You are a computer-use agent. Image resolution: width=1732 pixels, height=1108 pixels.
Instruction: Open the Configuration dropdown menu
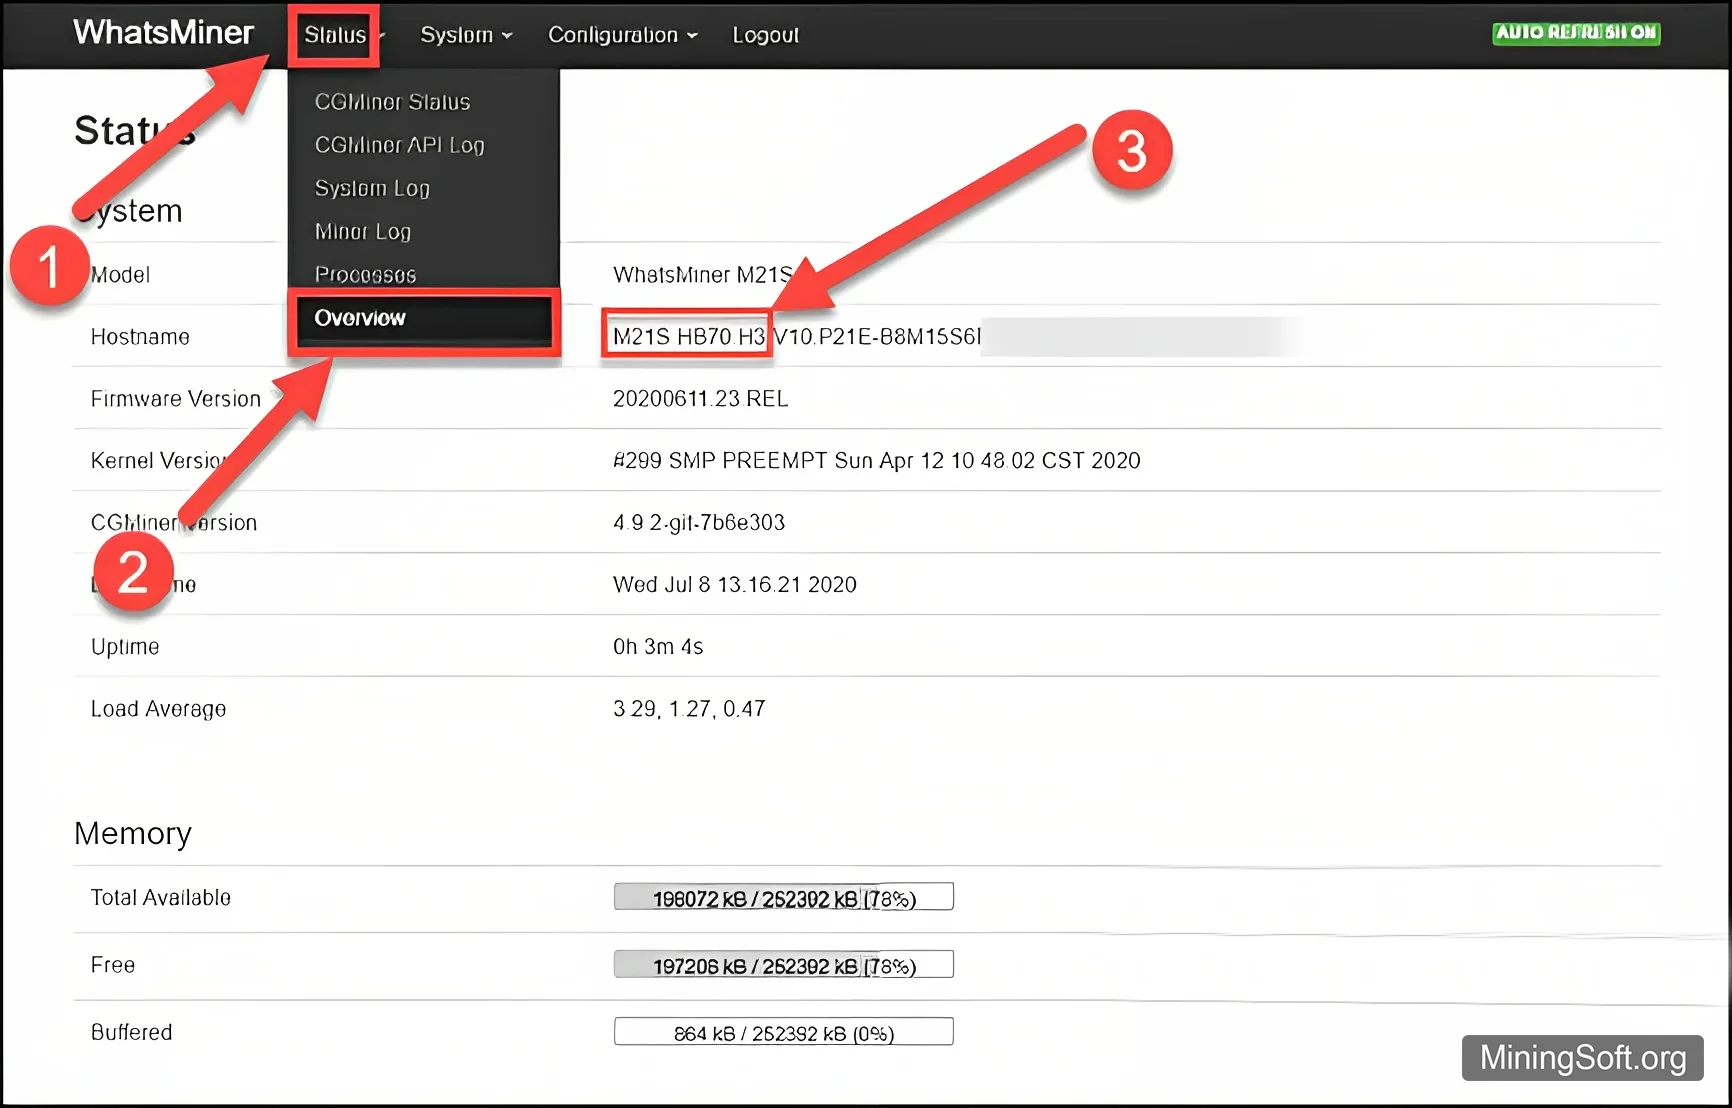coord(622,35)
